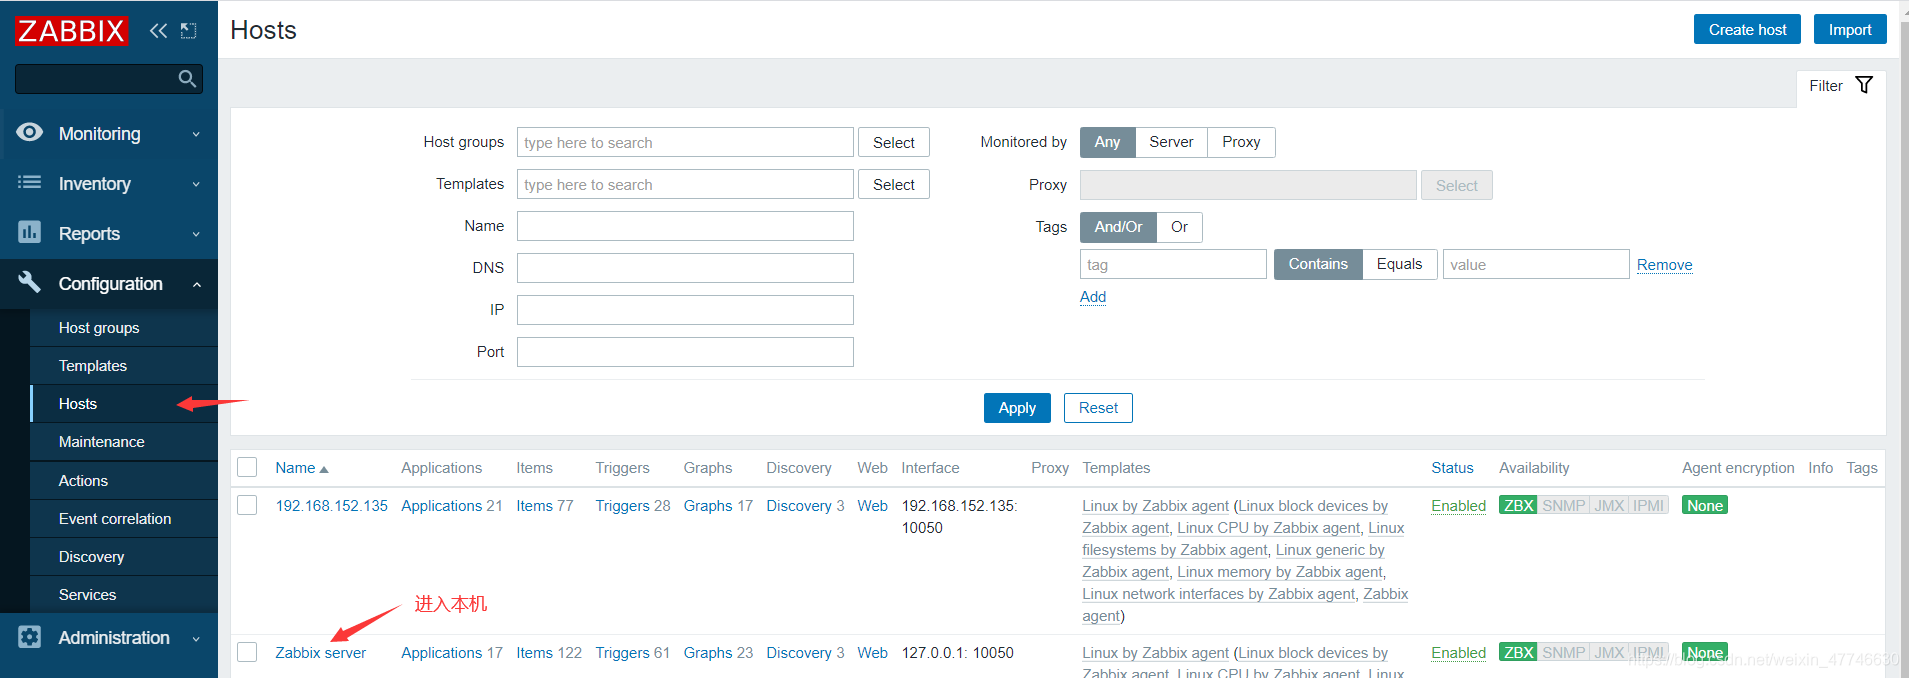Click the Inventory list icon

pyautogui.click(x=30, y=182)
